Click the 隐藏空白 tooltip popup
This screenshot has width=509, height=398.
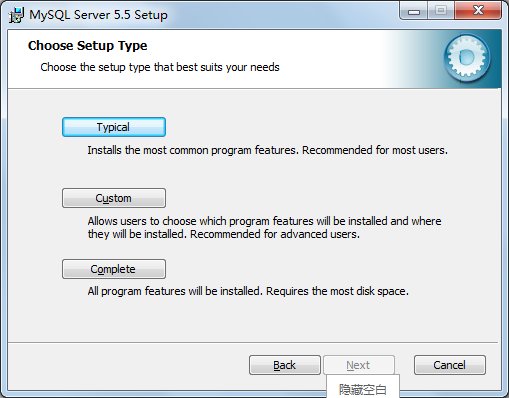tap(363, 387)
